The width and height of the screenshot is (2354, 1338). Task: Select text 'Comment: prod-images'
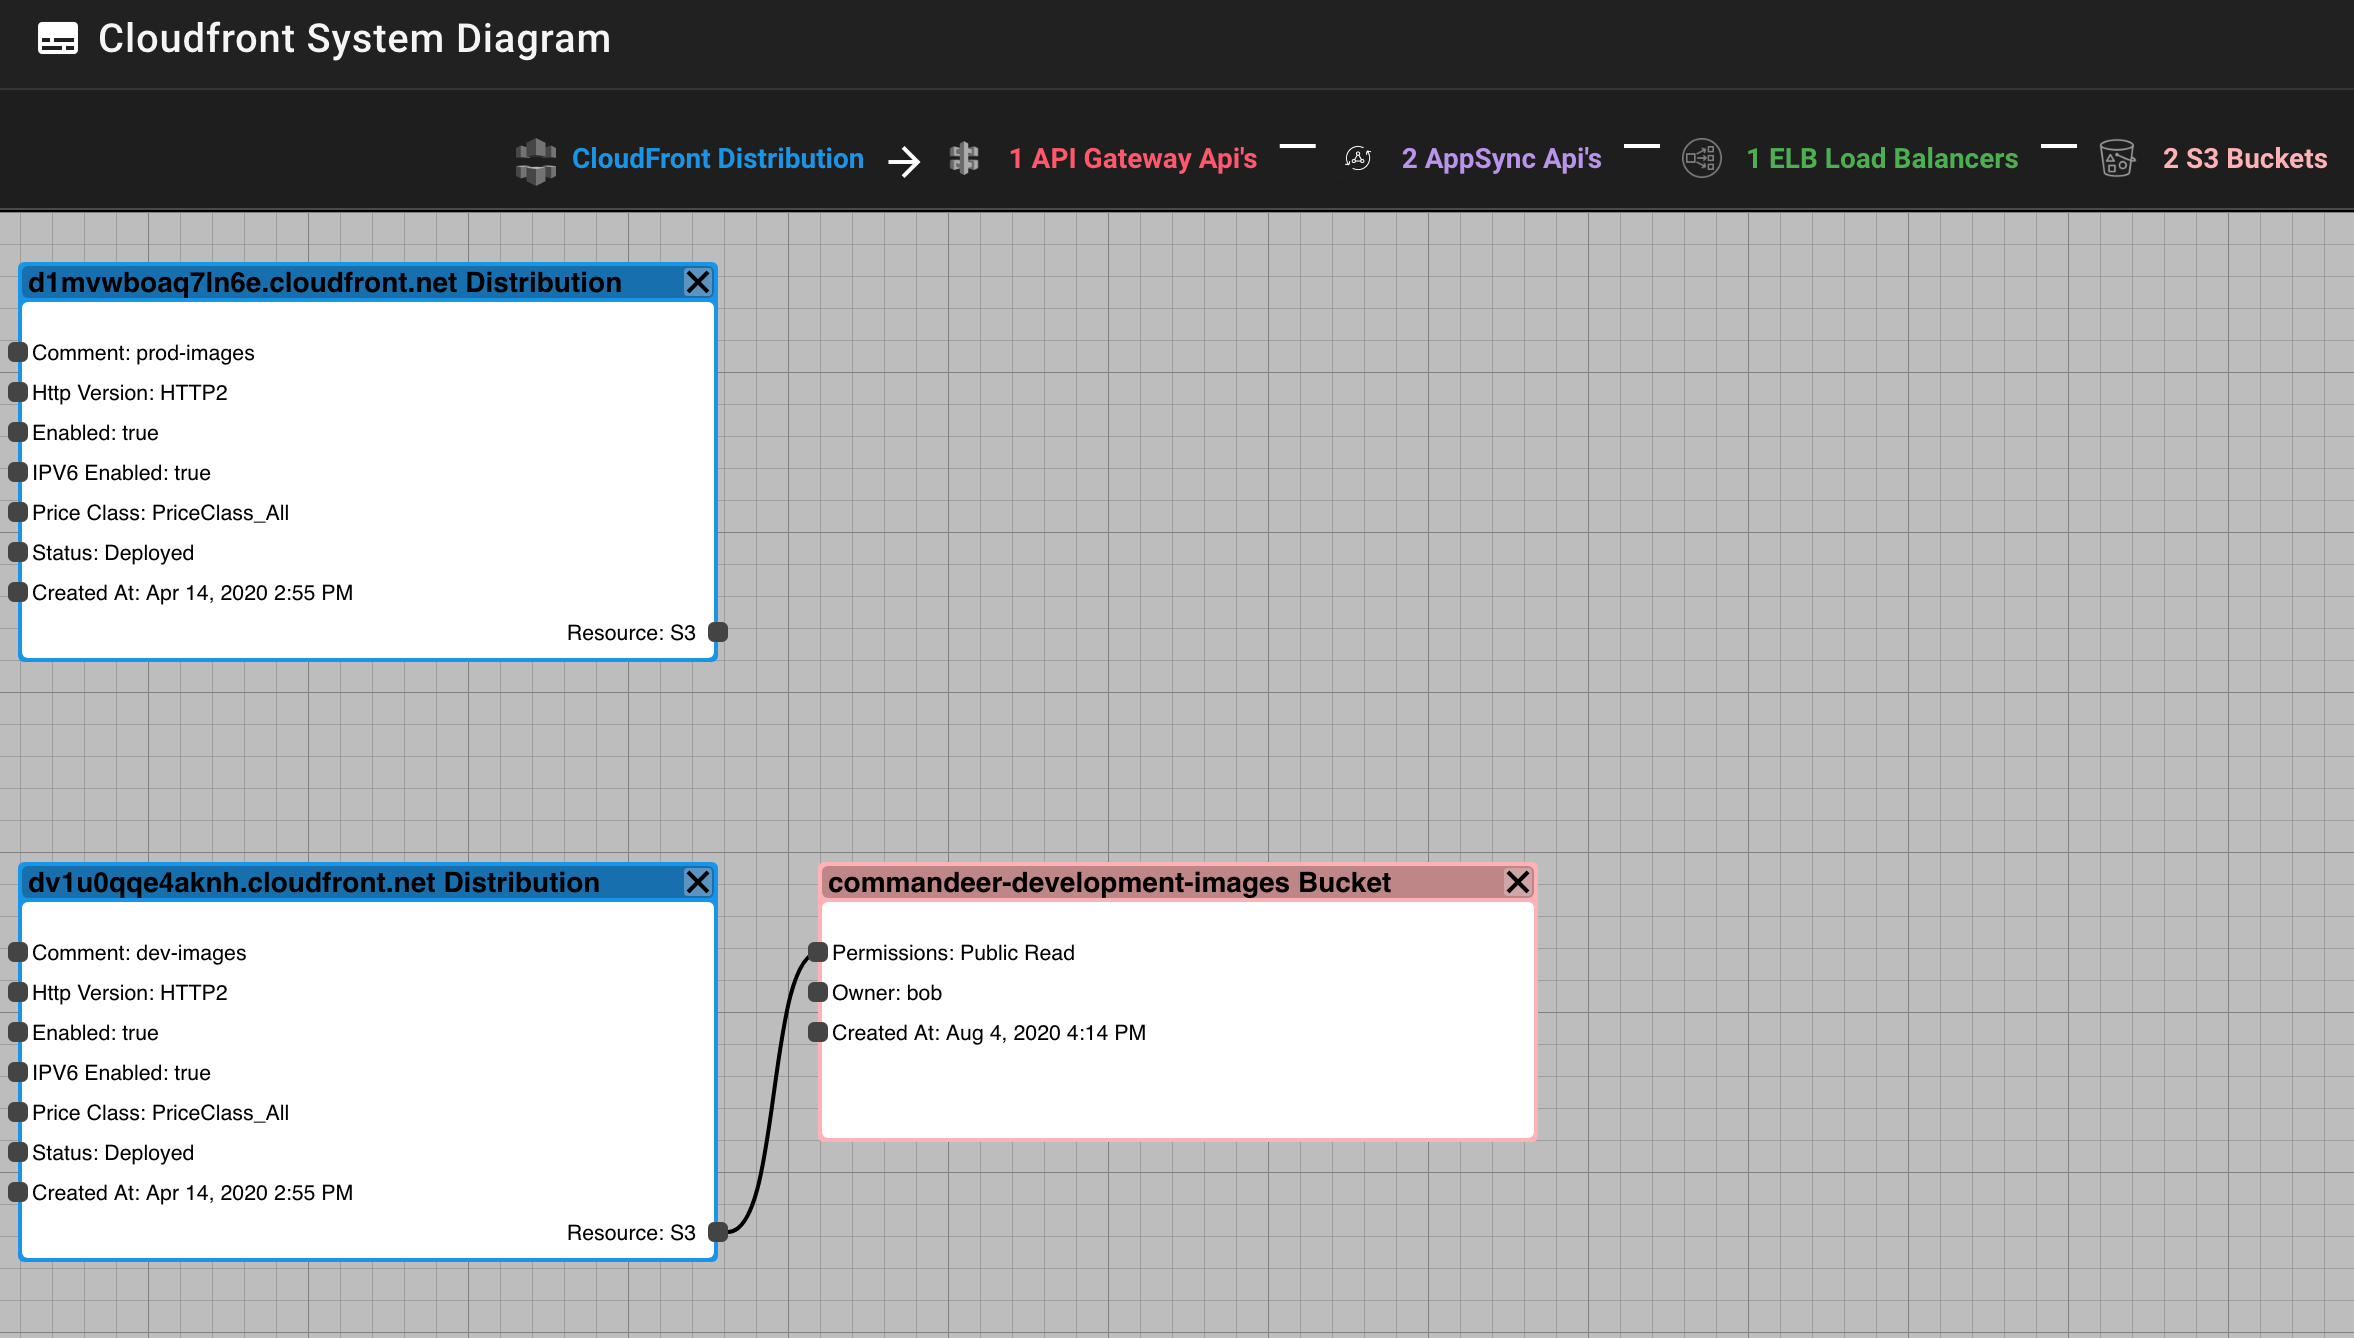click(143, 353)
